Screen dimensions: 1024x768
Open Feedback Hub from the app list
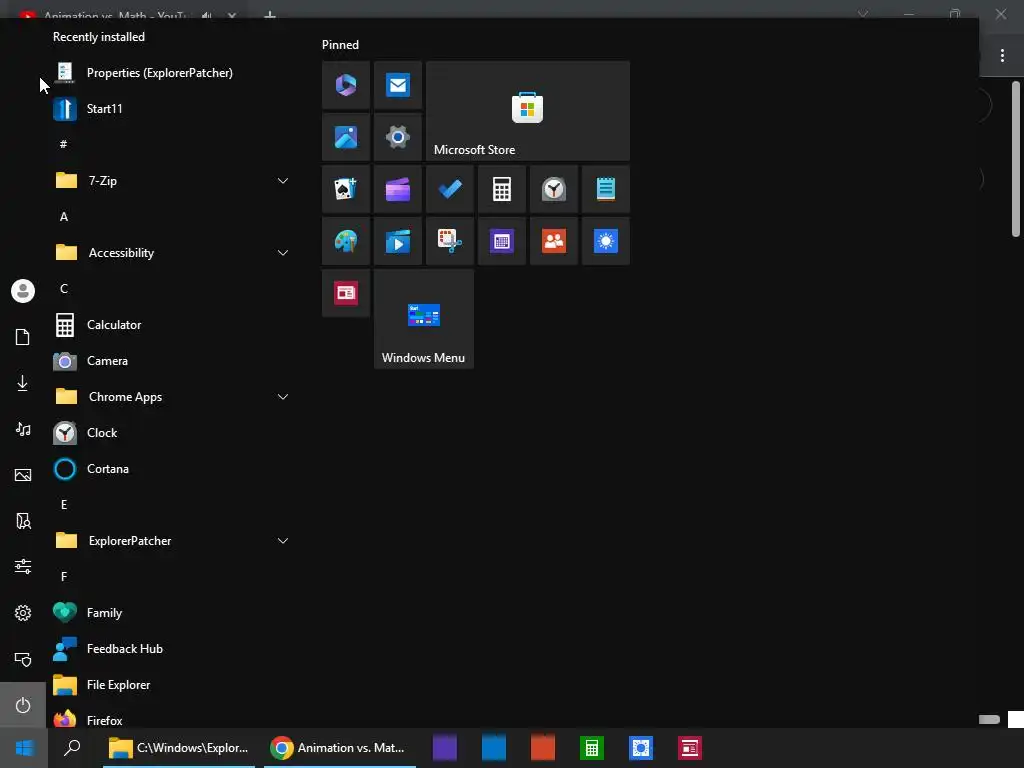pyautogui.click(x=172, y=649)
